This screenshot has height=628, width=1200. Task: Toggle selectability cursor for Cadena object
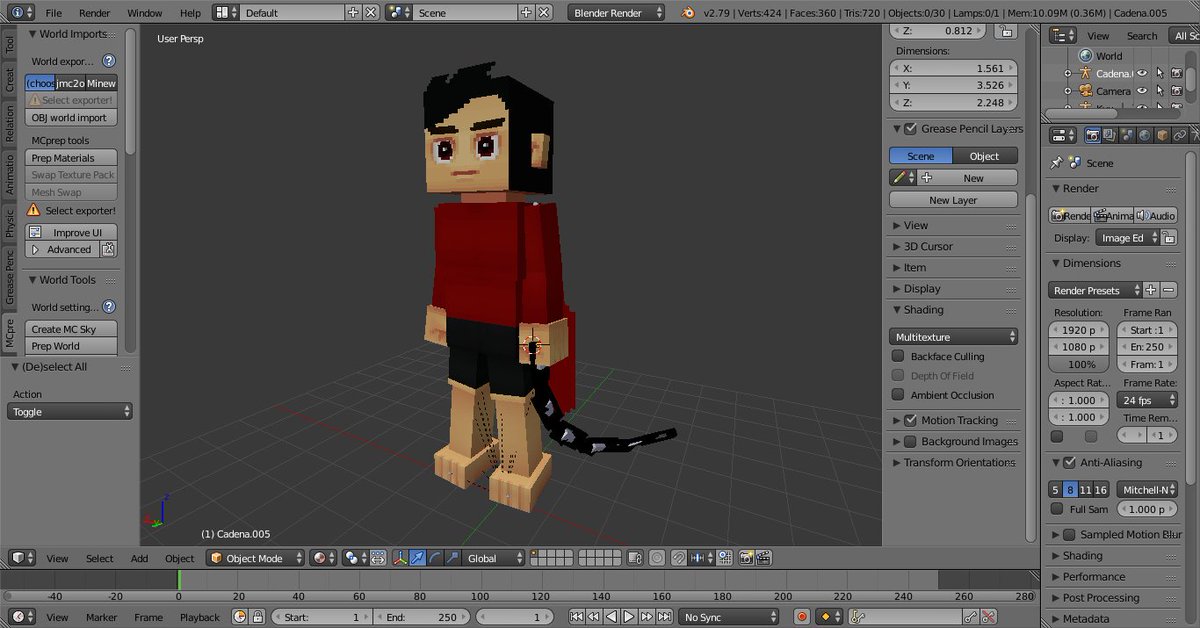1160,73
